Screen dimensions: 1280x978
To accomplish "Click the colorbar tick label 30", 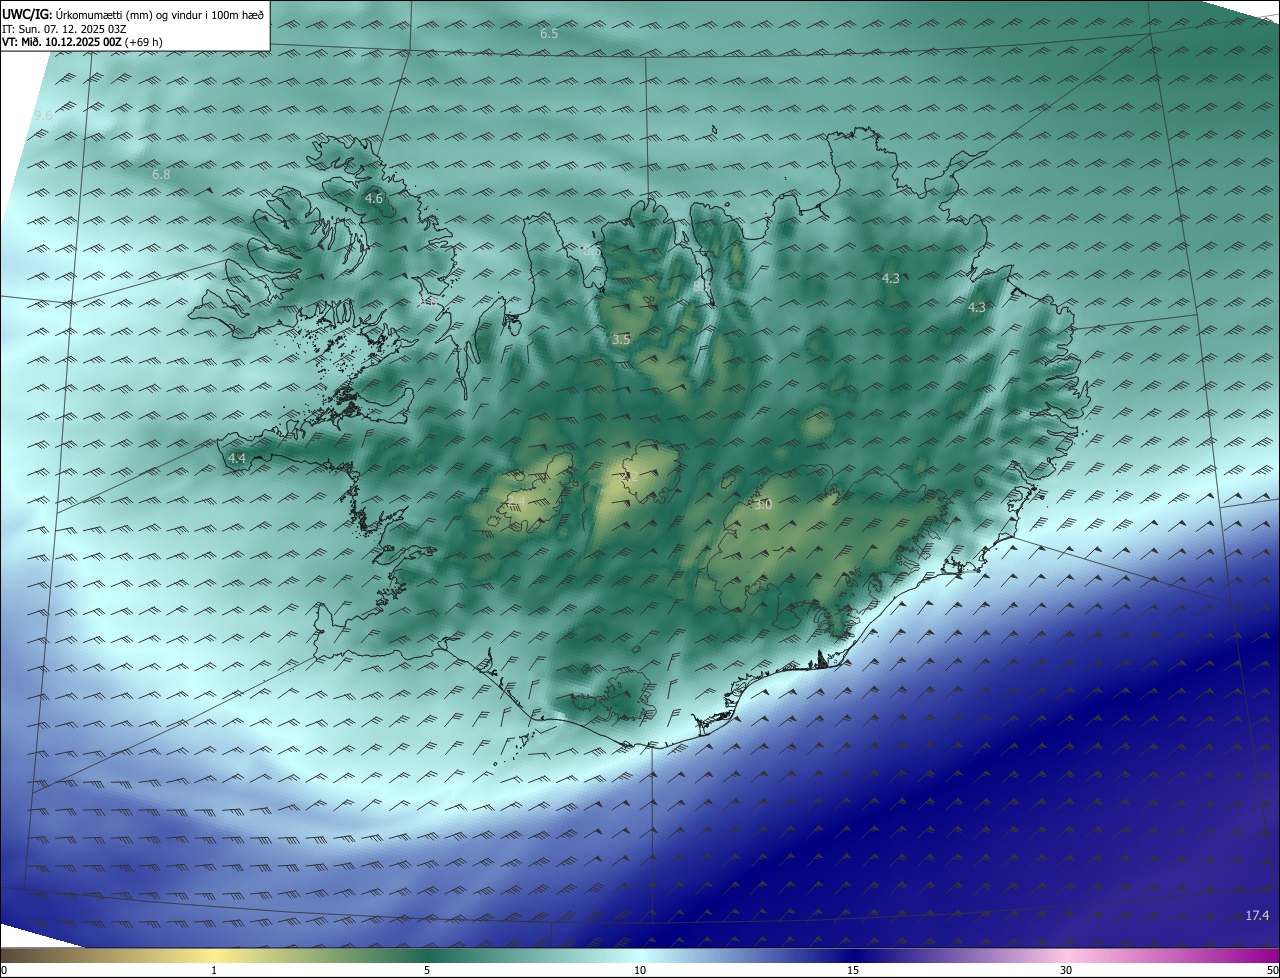I will [x=1066, y=970].
